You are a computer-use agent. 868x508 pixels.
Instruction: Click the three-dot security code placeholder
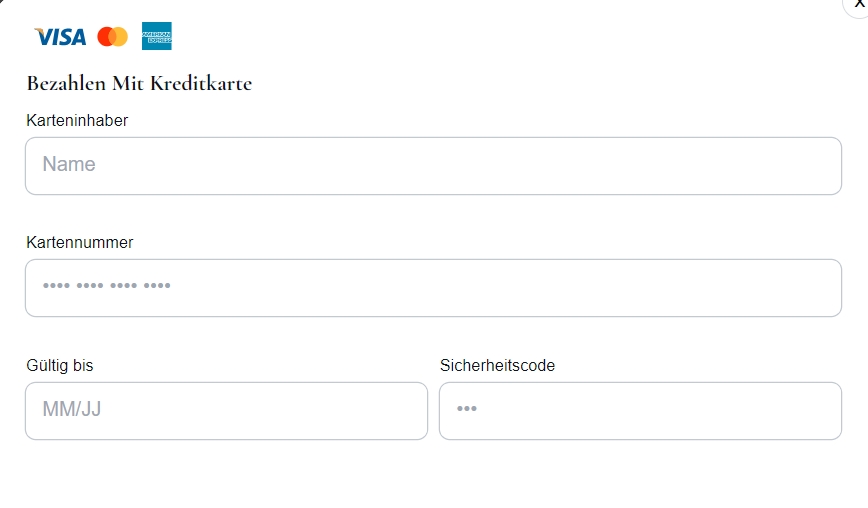(467, 408)
